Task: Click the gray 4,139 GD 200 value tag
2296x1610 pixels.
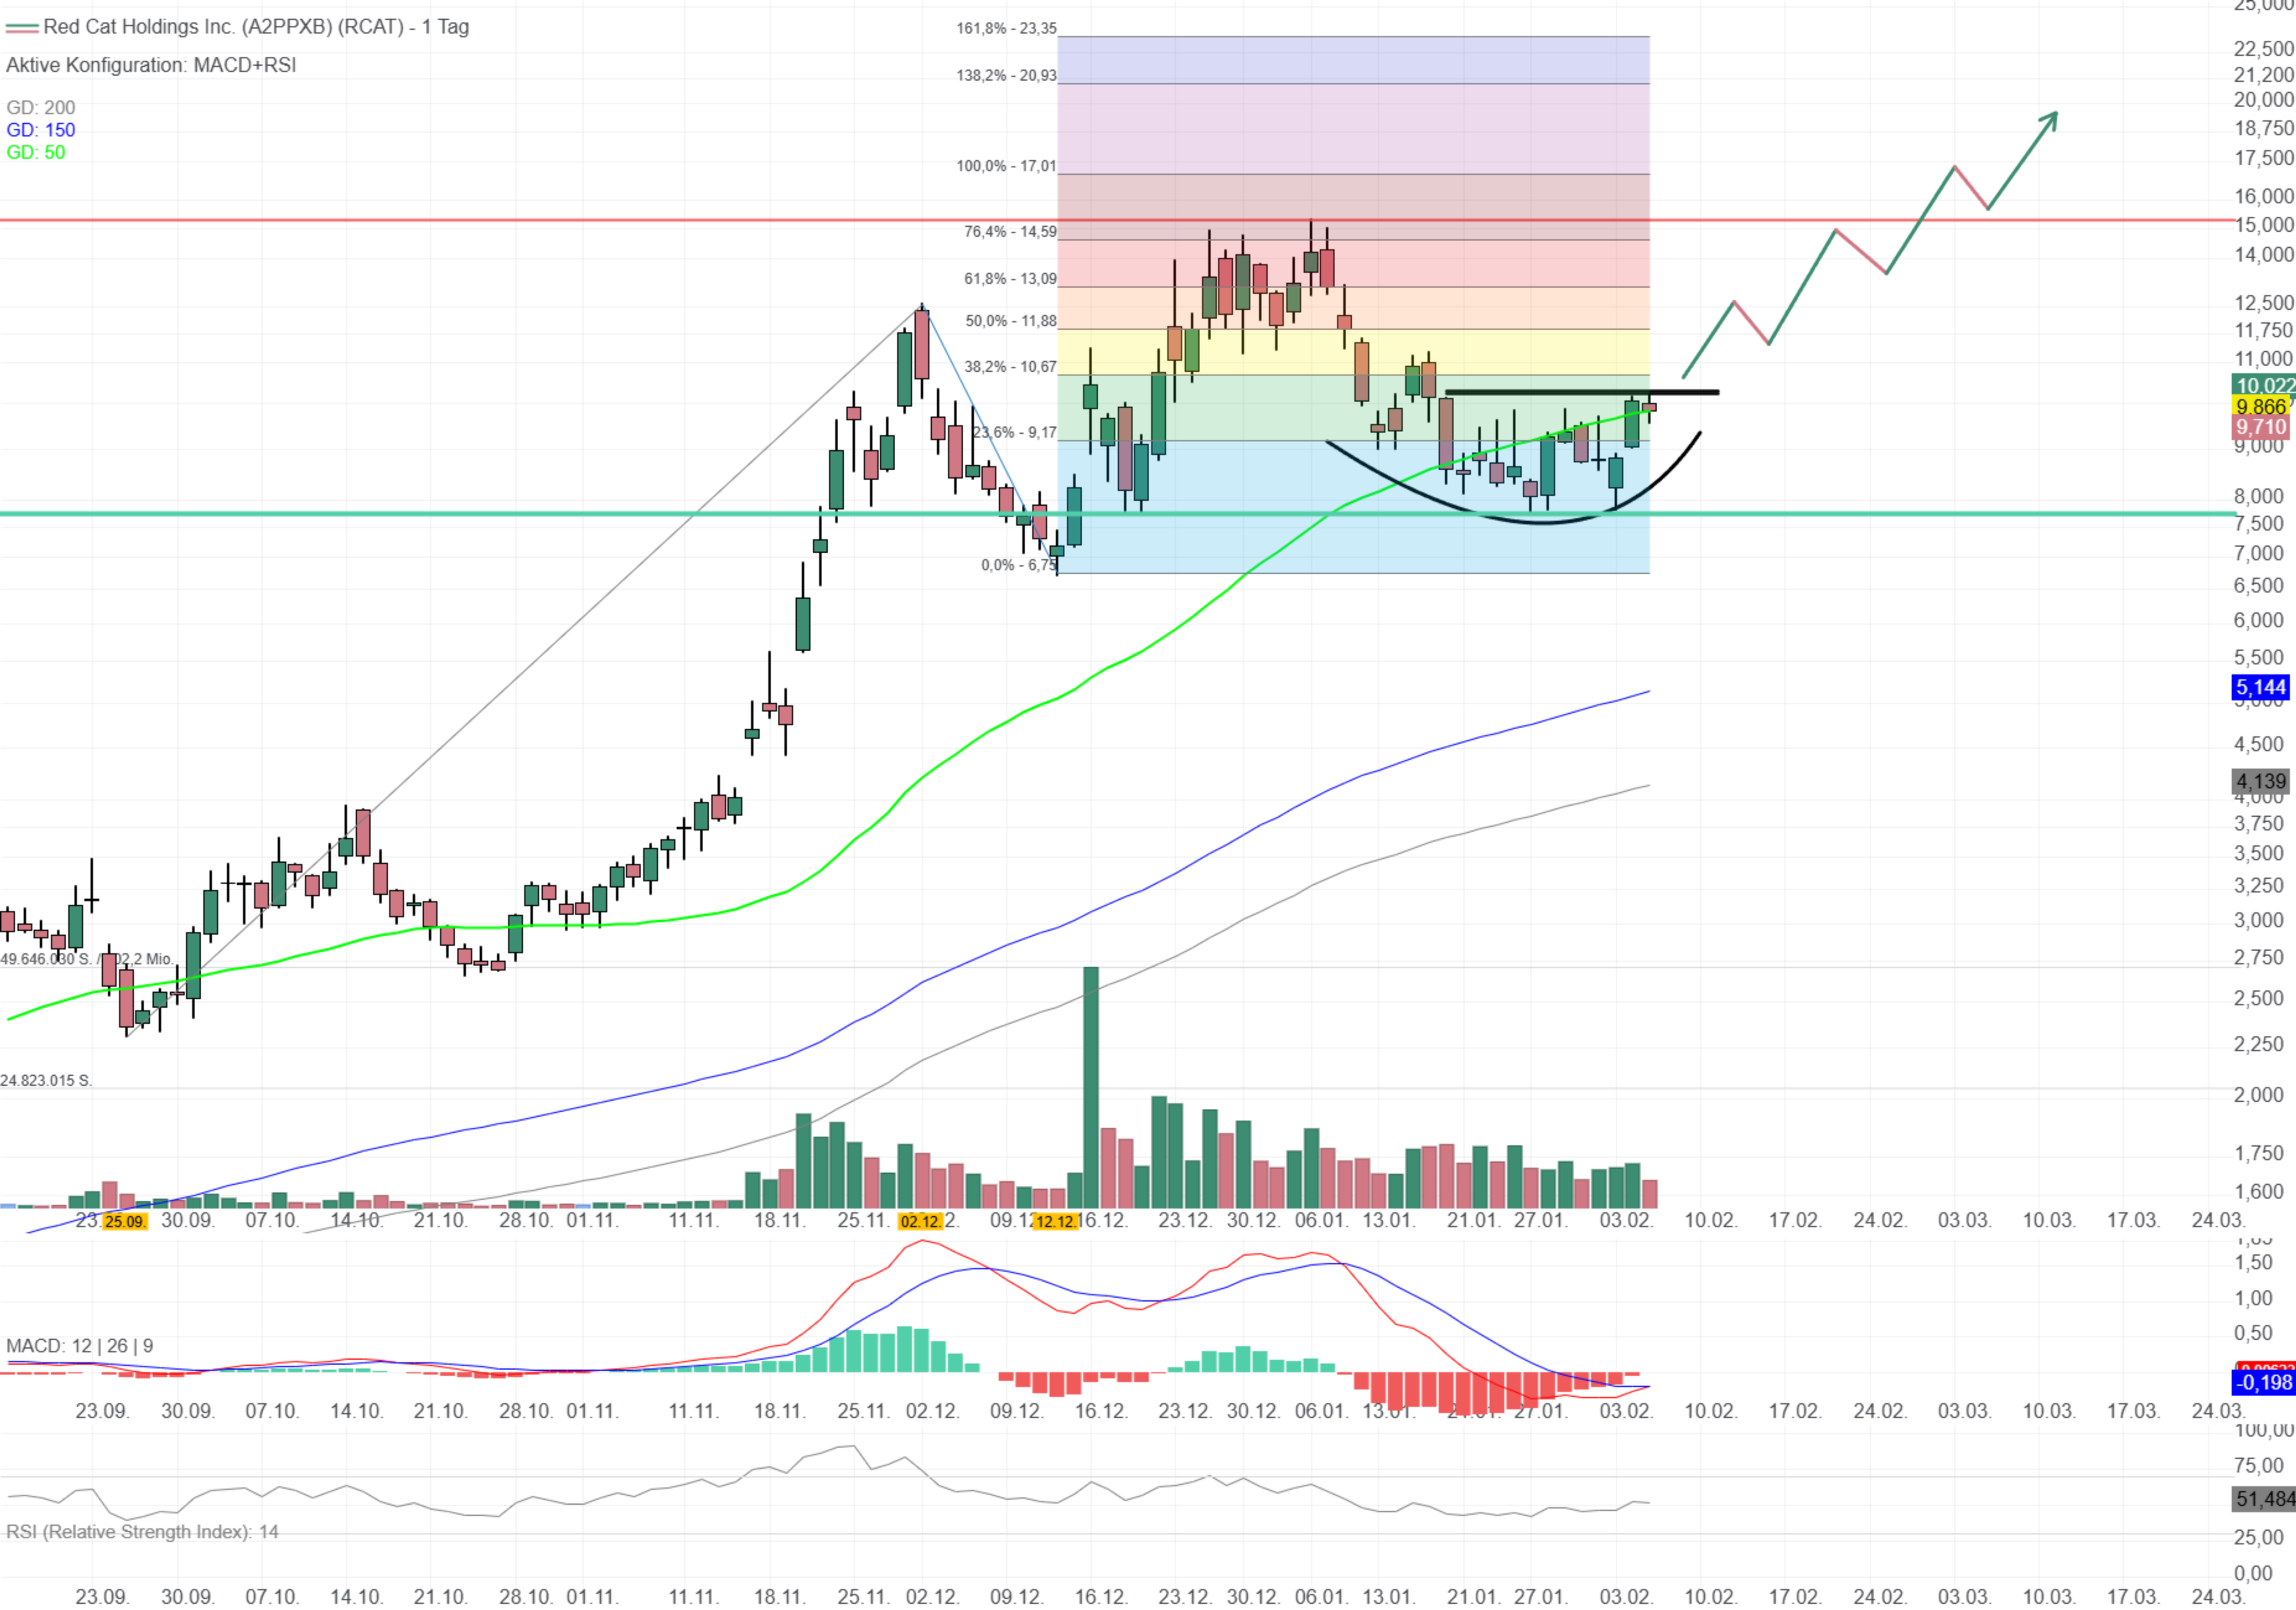Action: 2261,782
